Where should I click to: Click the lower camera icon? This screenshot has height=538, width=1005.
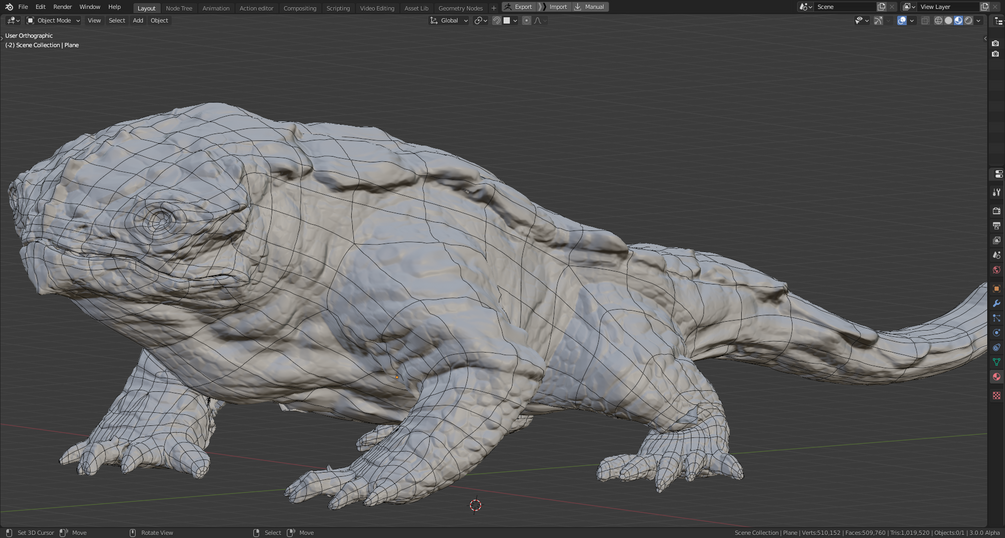pyautogui.click(x=995, y=54)
